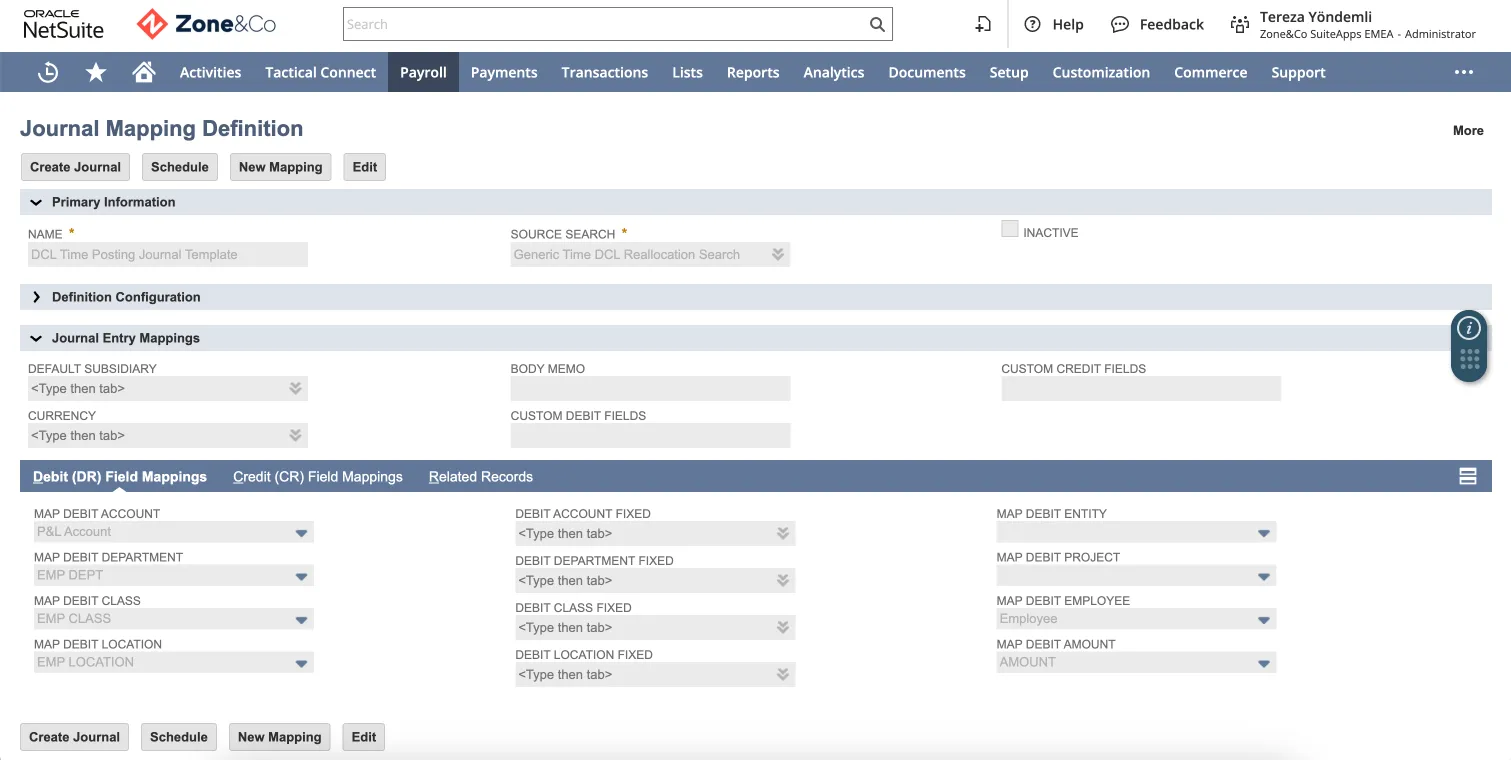Viewport: 1511px width, 760px height.
Task: Switch to Debit (DR) Field Mappings tab
Action: pyautogui.click(x=120, y=477)
